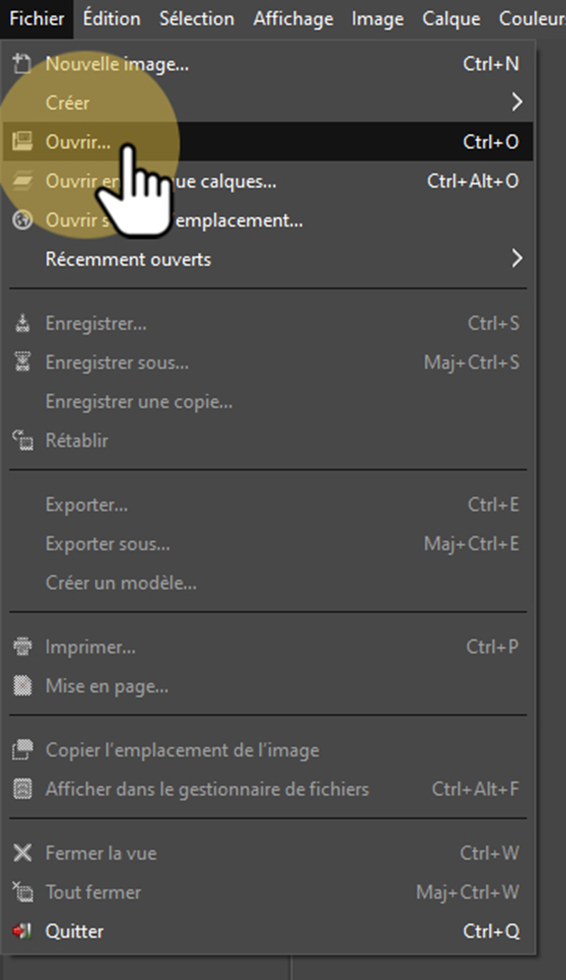Expand the Récemment ouverts submenu arrow
The width and height of the screenshot is (566, 980).
pos(516,258)
